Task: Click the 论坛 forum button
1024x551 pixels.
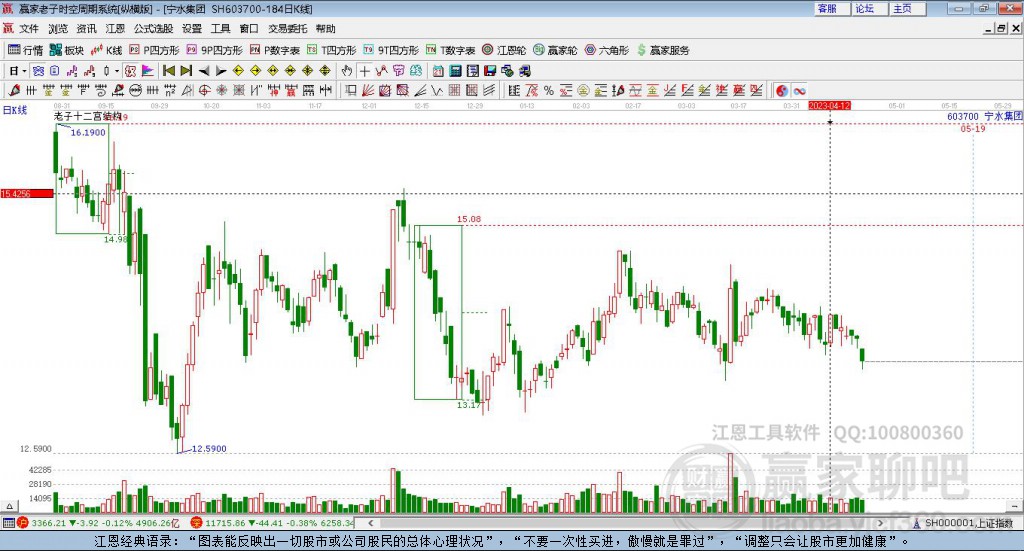Action: (869, 8)
